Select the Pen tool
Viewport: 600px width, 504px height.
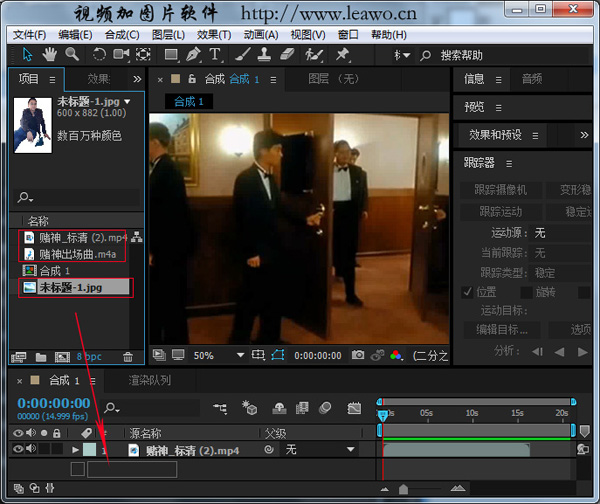click(193, 54)
